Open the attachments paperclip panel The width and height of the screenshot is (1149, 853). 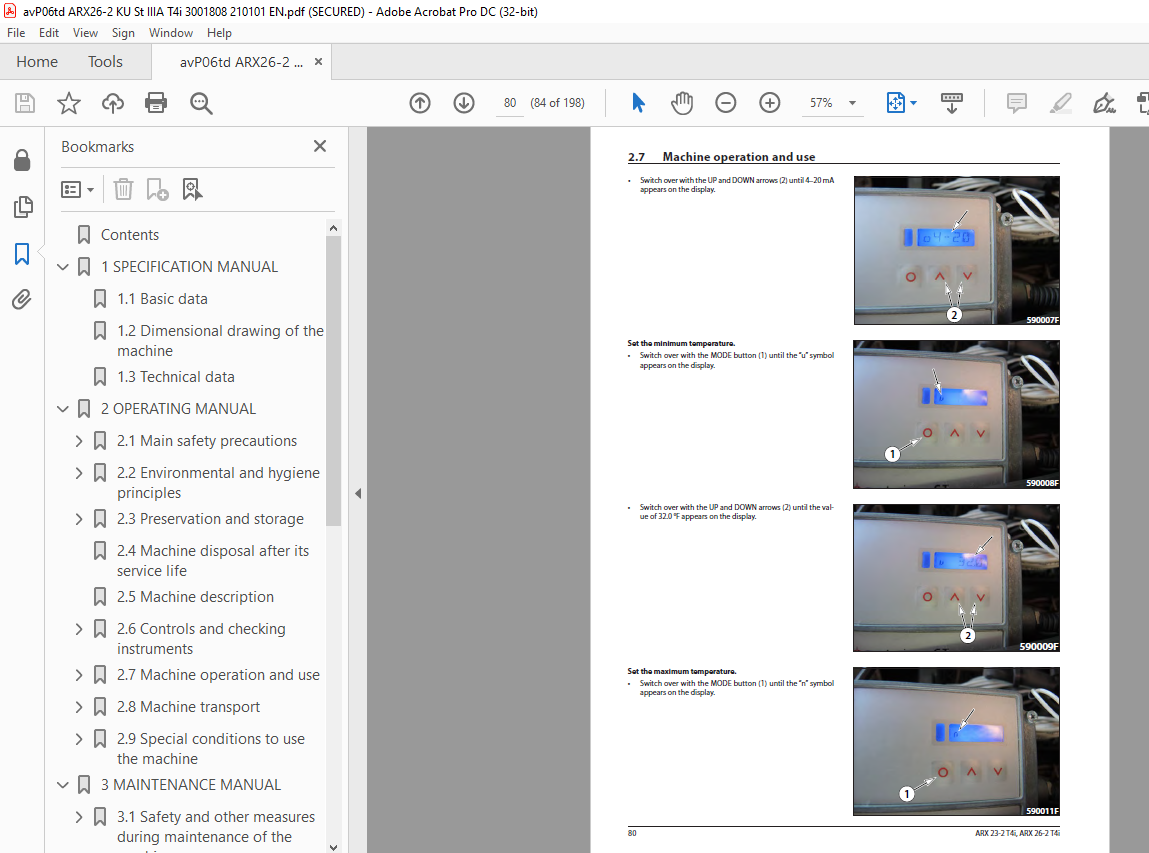[21, 300]
